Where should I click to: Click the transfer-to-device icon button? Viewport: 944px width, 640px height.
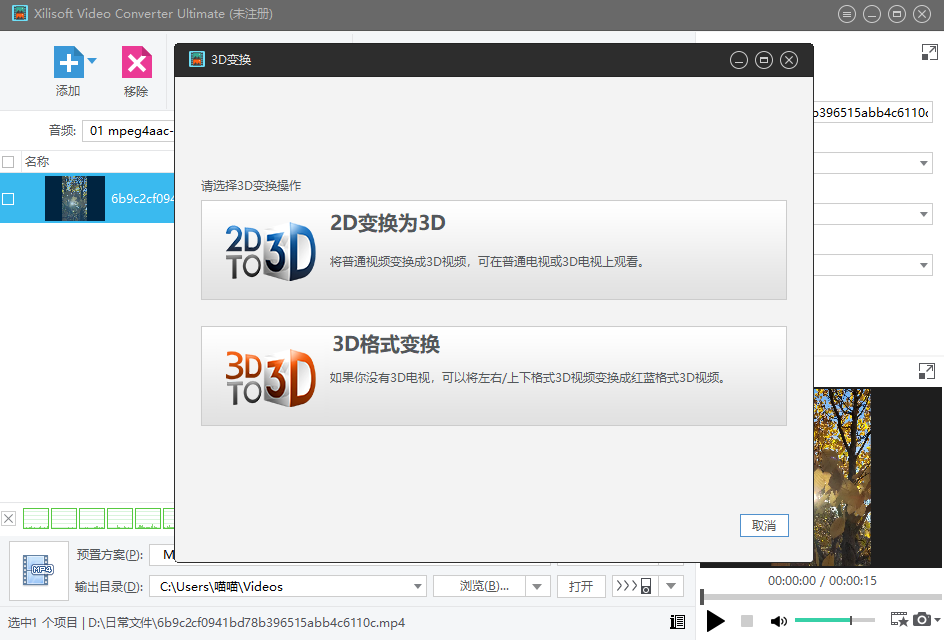point(633,586)
